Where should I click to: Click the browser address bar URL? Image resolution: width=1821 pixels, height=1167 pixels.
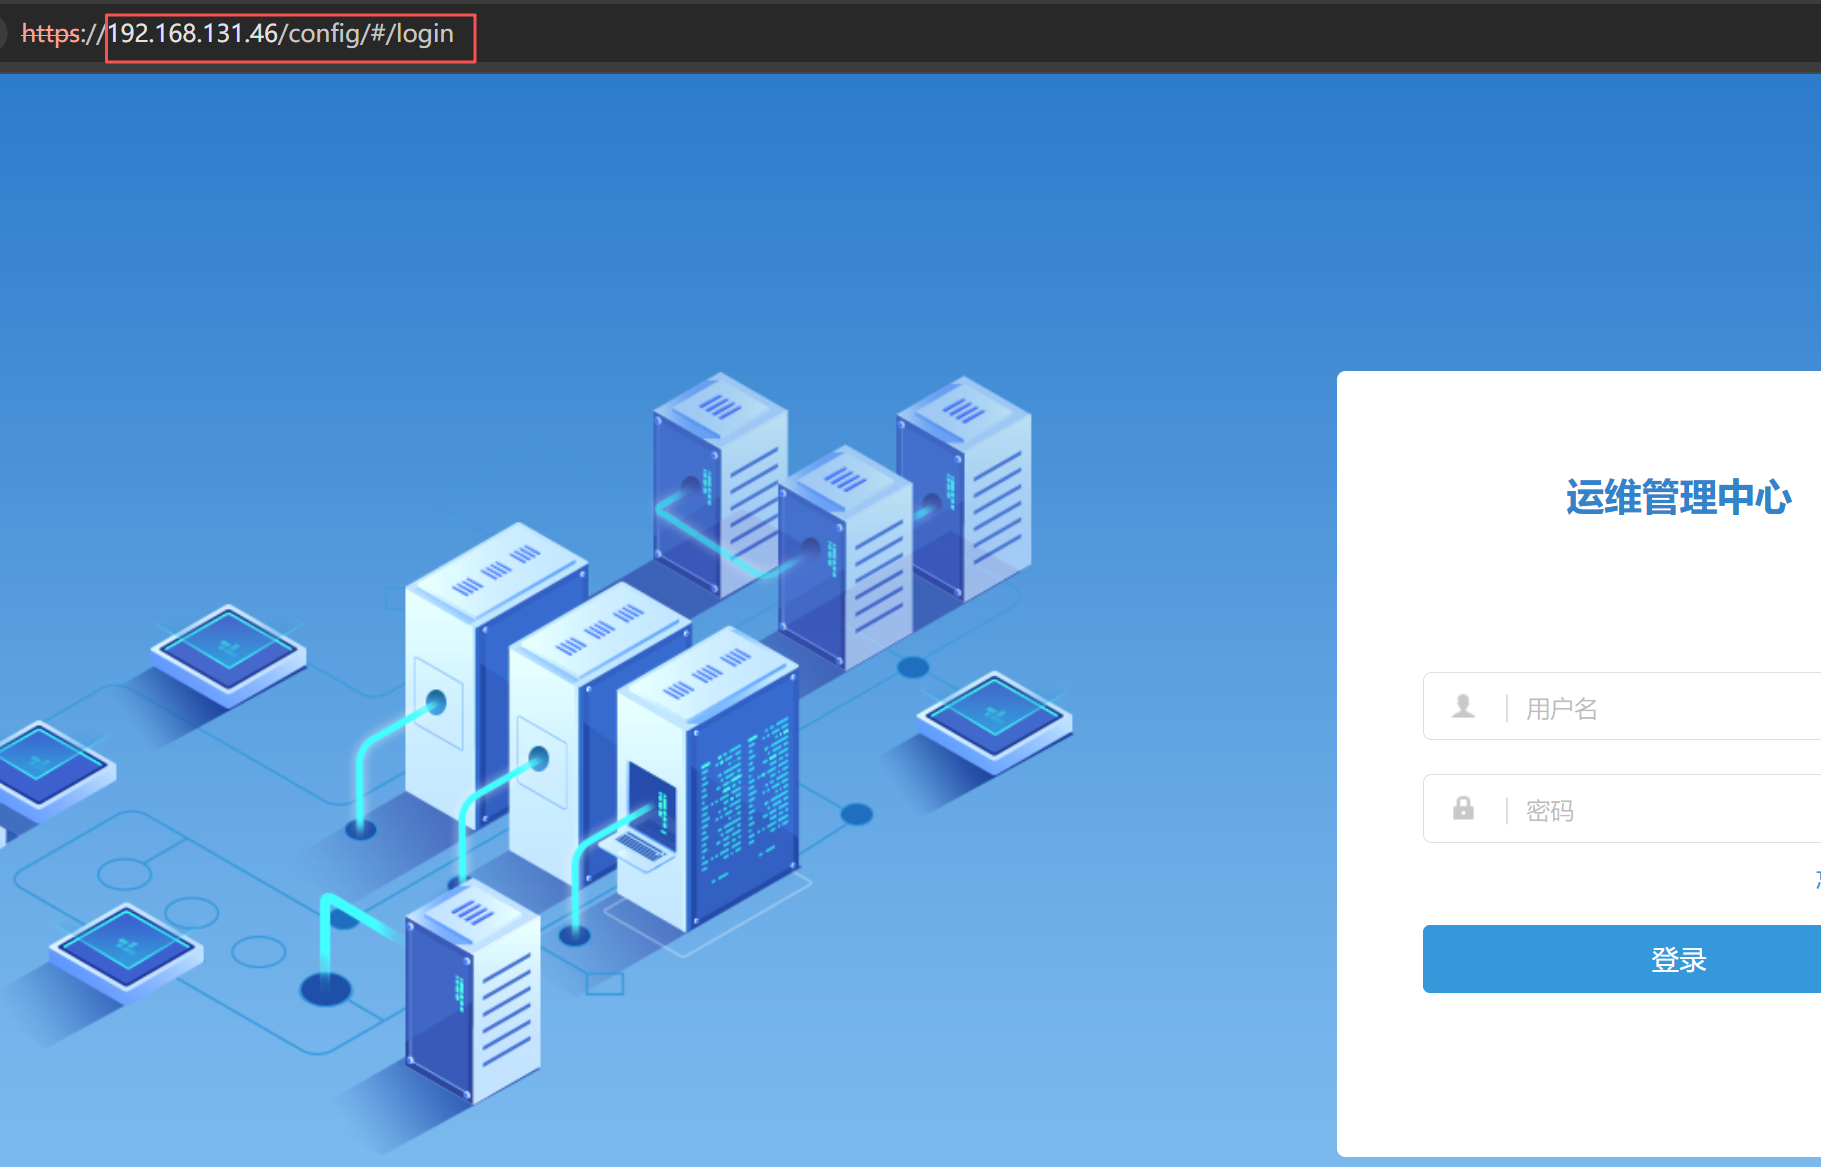238,34
